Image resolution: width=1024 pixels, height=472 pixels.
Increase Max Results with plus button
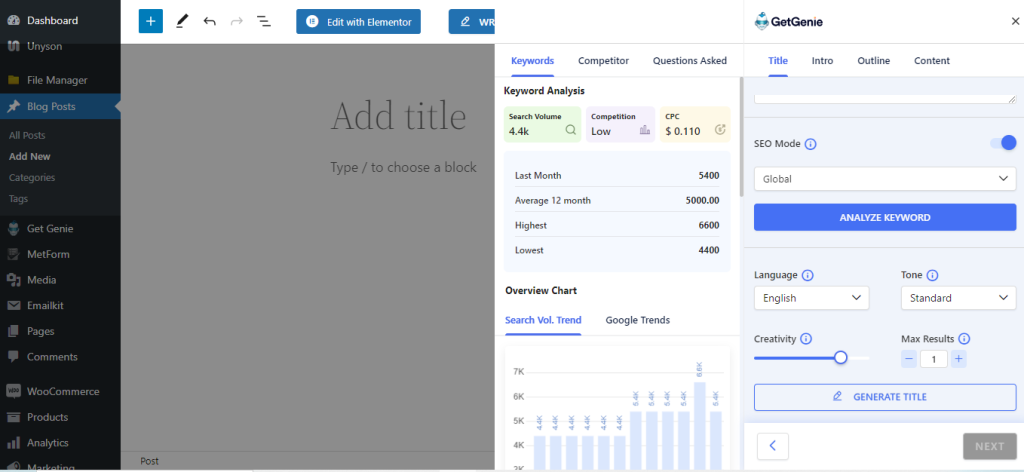coord(958,358)
